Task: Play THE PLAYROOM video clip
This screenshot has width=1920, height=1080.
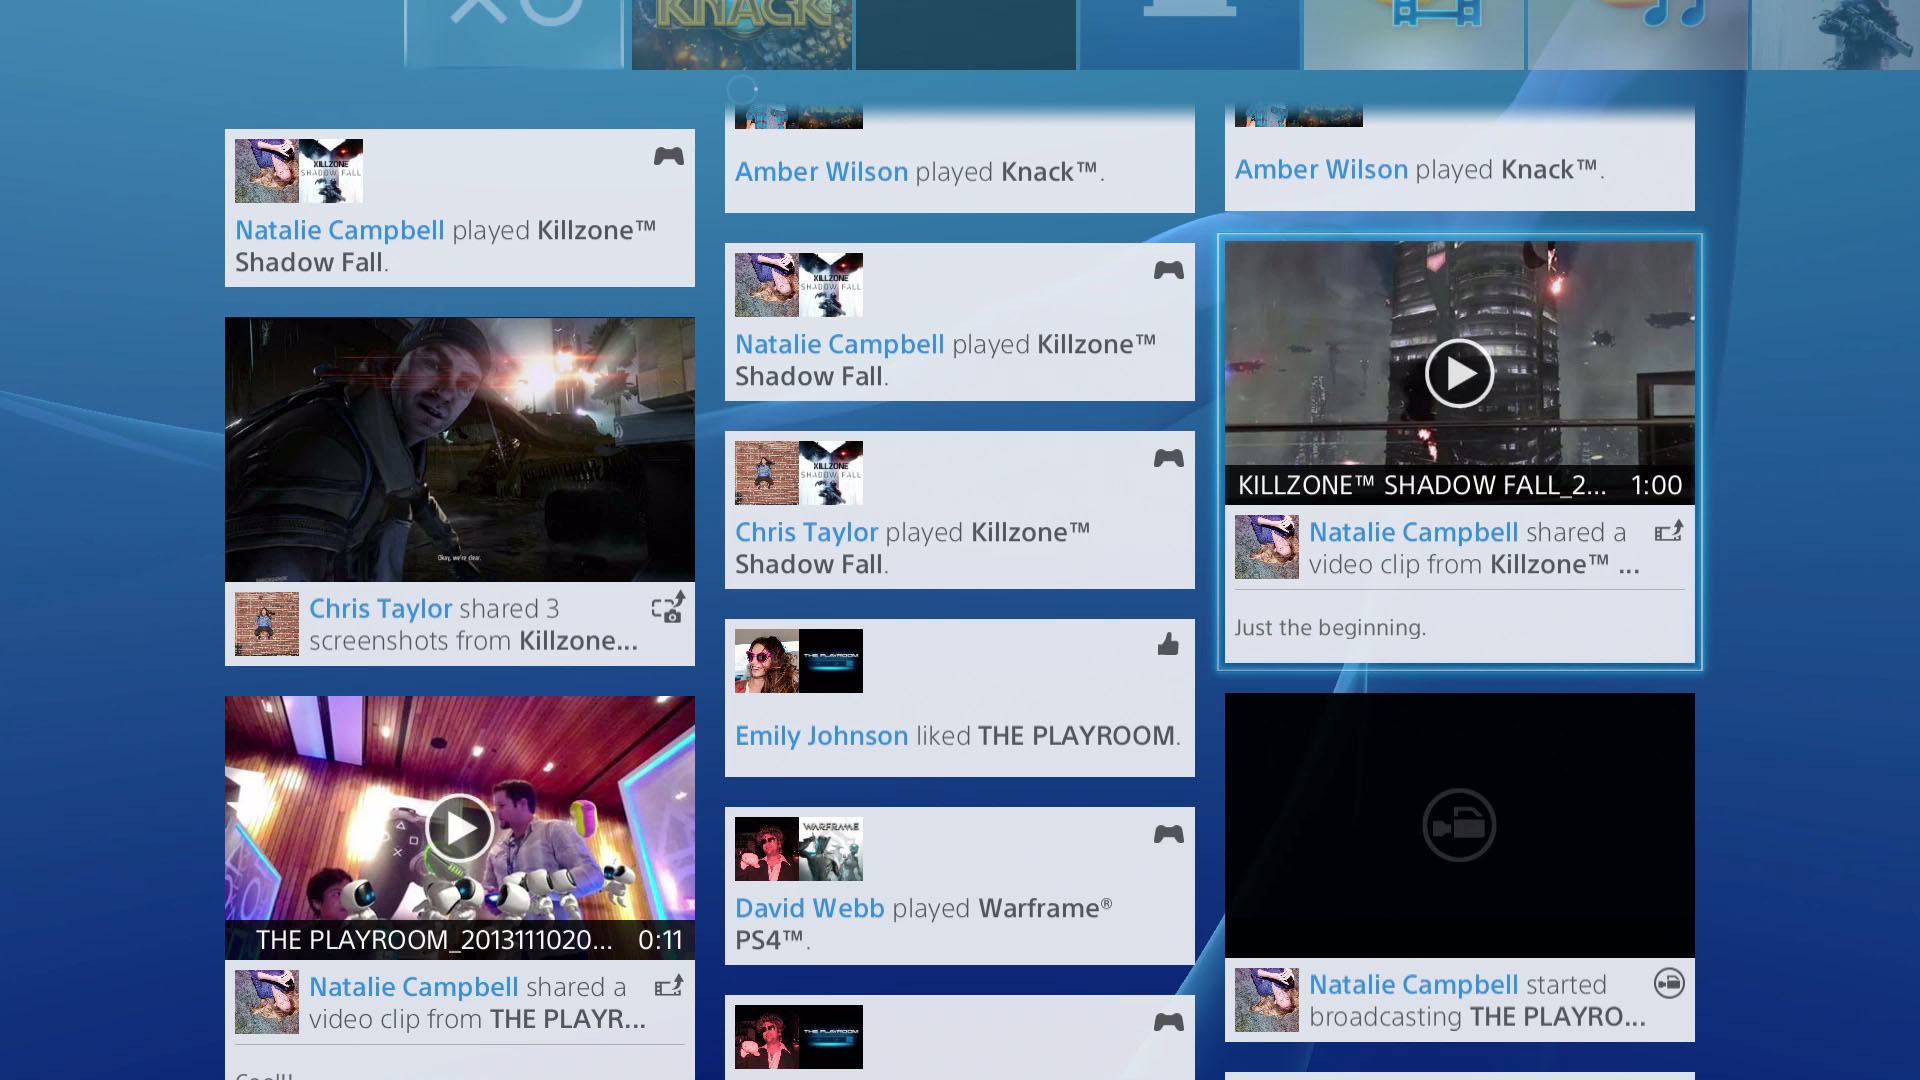Action: tap(459, 828)
